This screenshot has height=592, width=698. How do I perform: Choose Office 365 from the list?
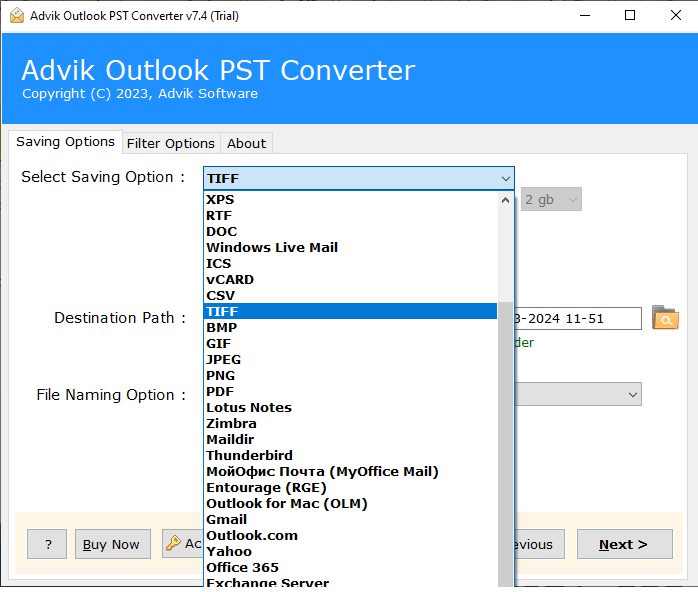[x=350, y=568]
